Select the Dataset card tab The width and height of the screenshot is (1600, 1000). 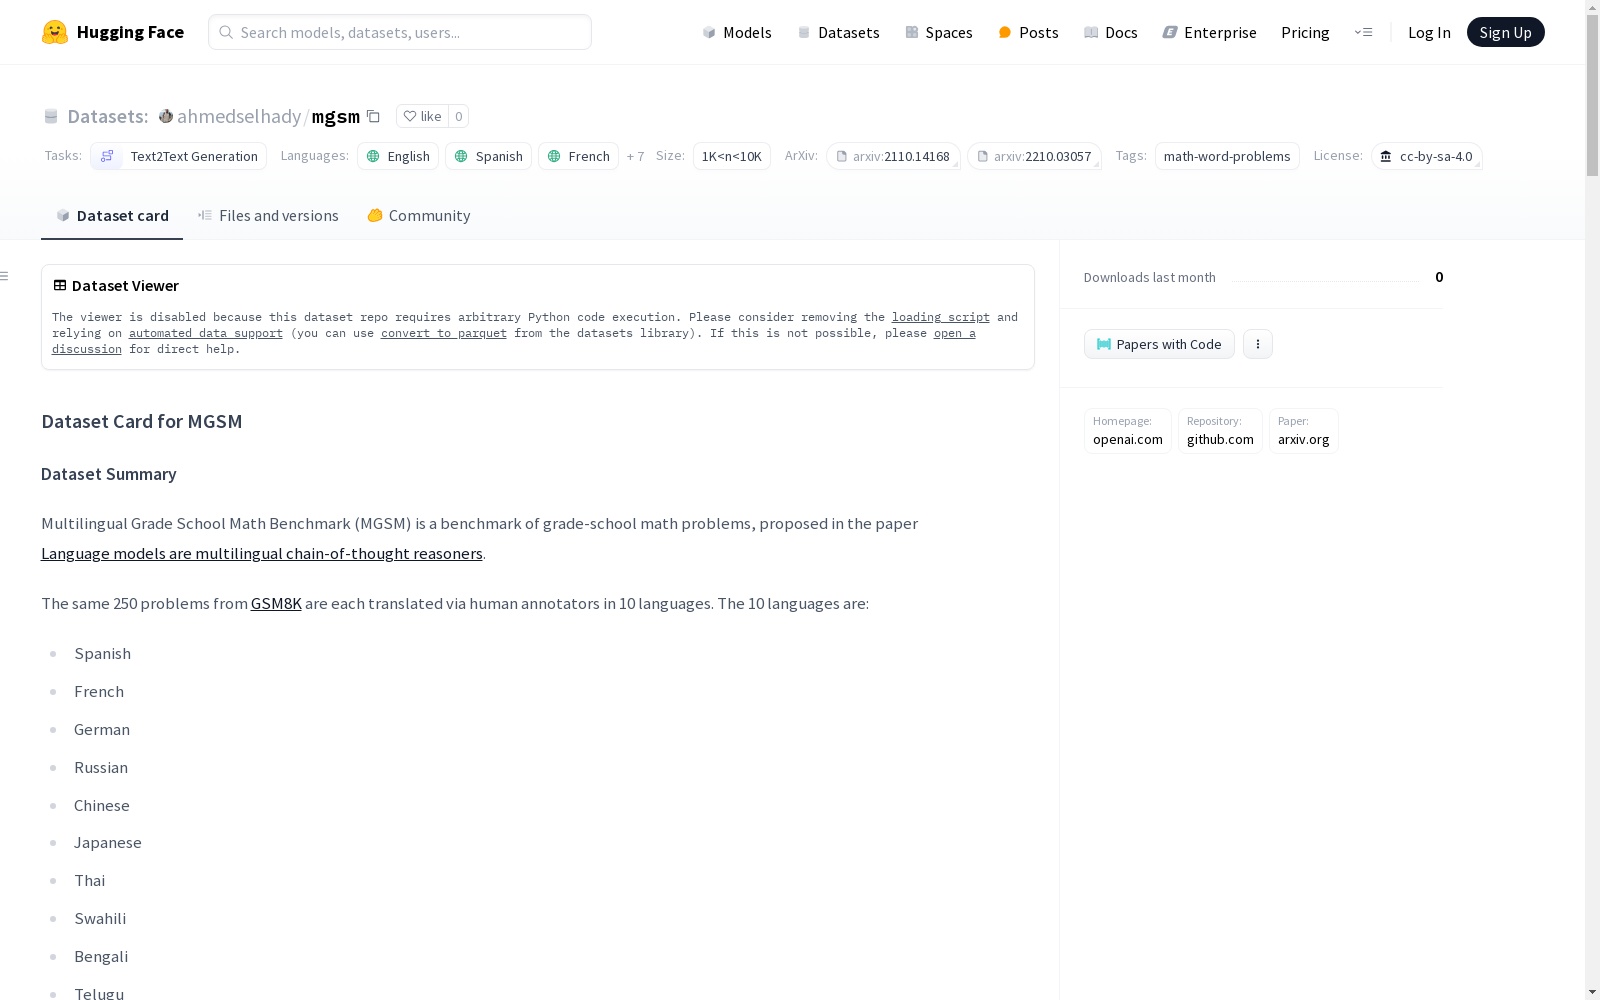[x=112, y=215]
